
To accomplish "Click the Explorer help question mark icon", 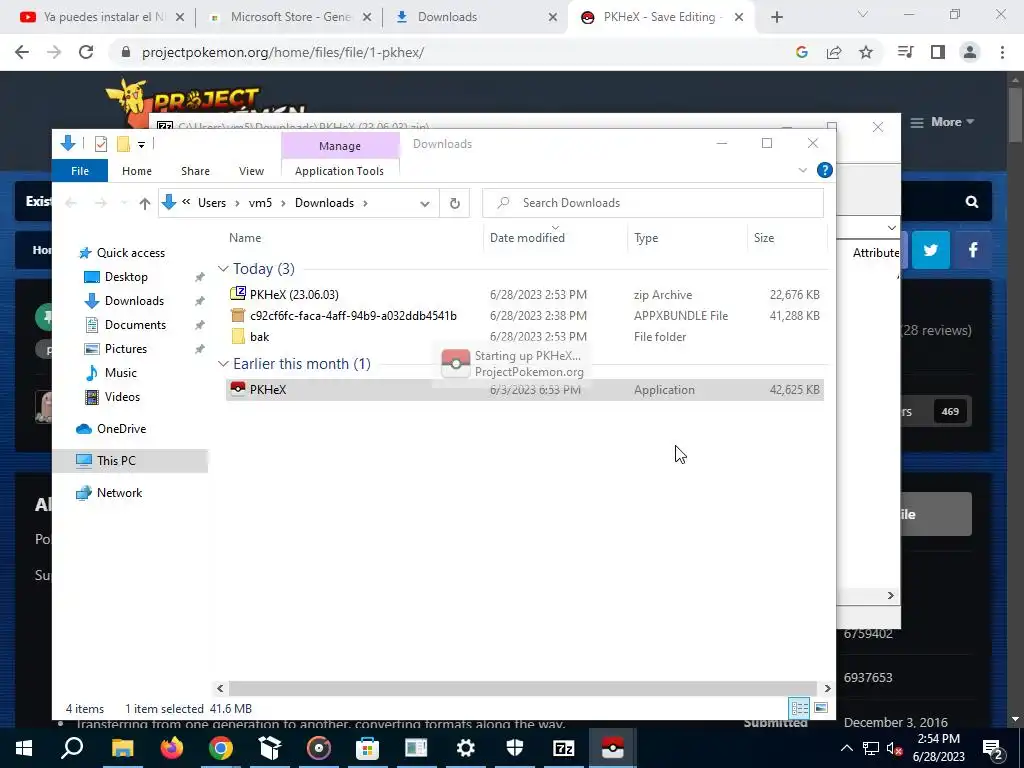I will coord(825,170).
